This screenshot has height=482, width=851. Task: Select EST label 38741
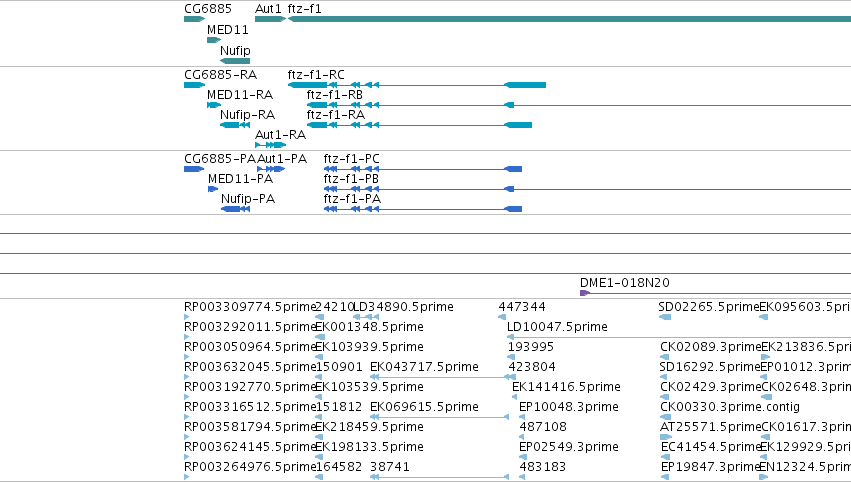point(390,467)
